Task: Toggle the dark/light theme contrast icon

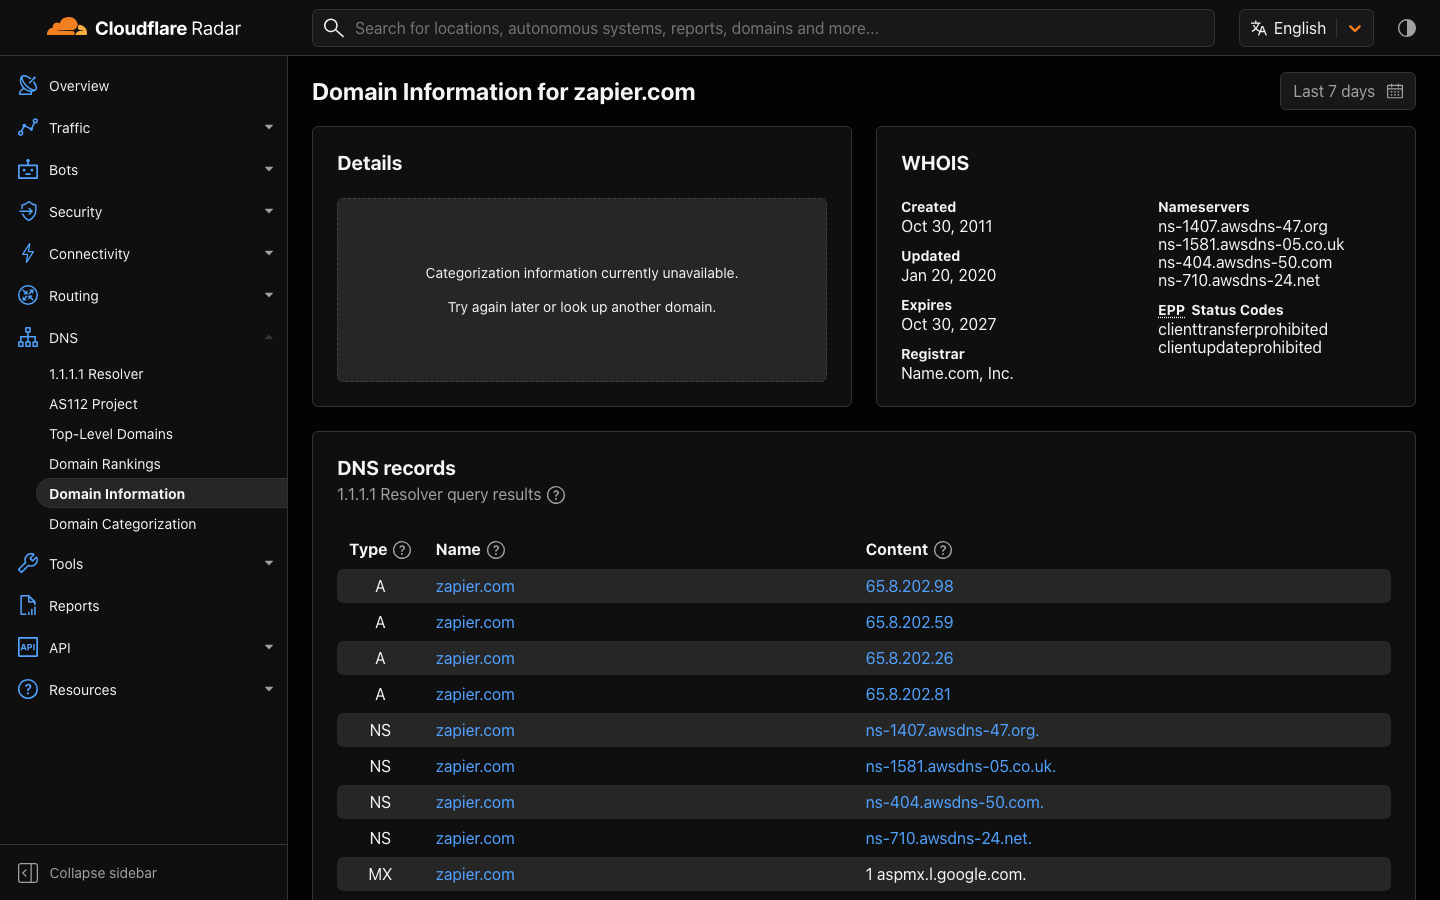Action: pos(1407,28)
